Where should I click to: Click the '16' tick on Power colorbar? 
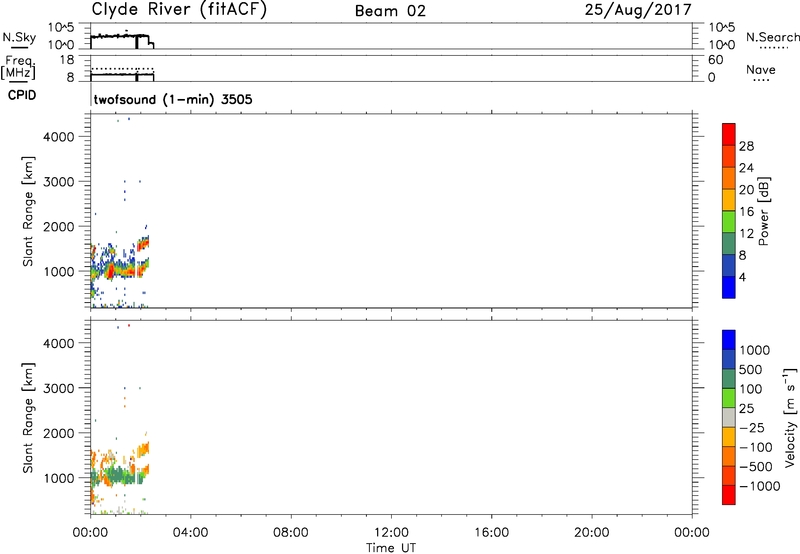[746, 212]
